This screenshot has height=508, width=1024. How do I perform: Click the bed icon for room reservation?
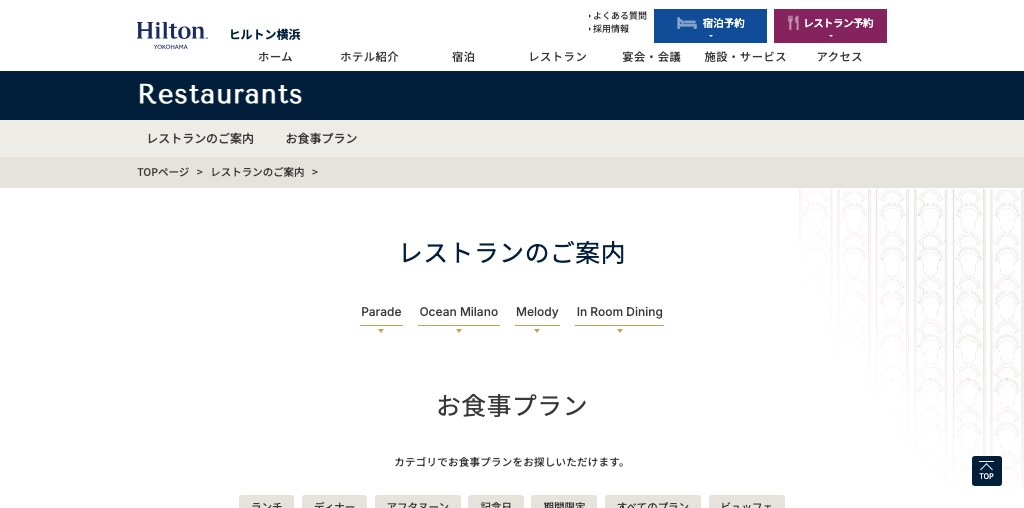pos(686,23)
